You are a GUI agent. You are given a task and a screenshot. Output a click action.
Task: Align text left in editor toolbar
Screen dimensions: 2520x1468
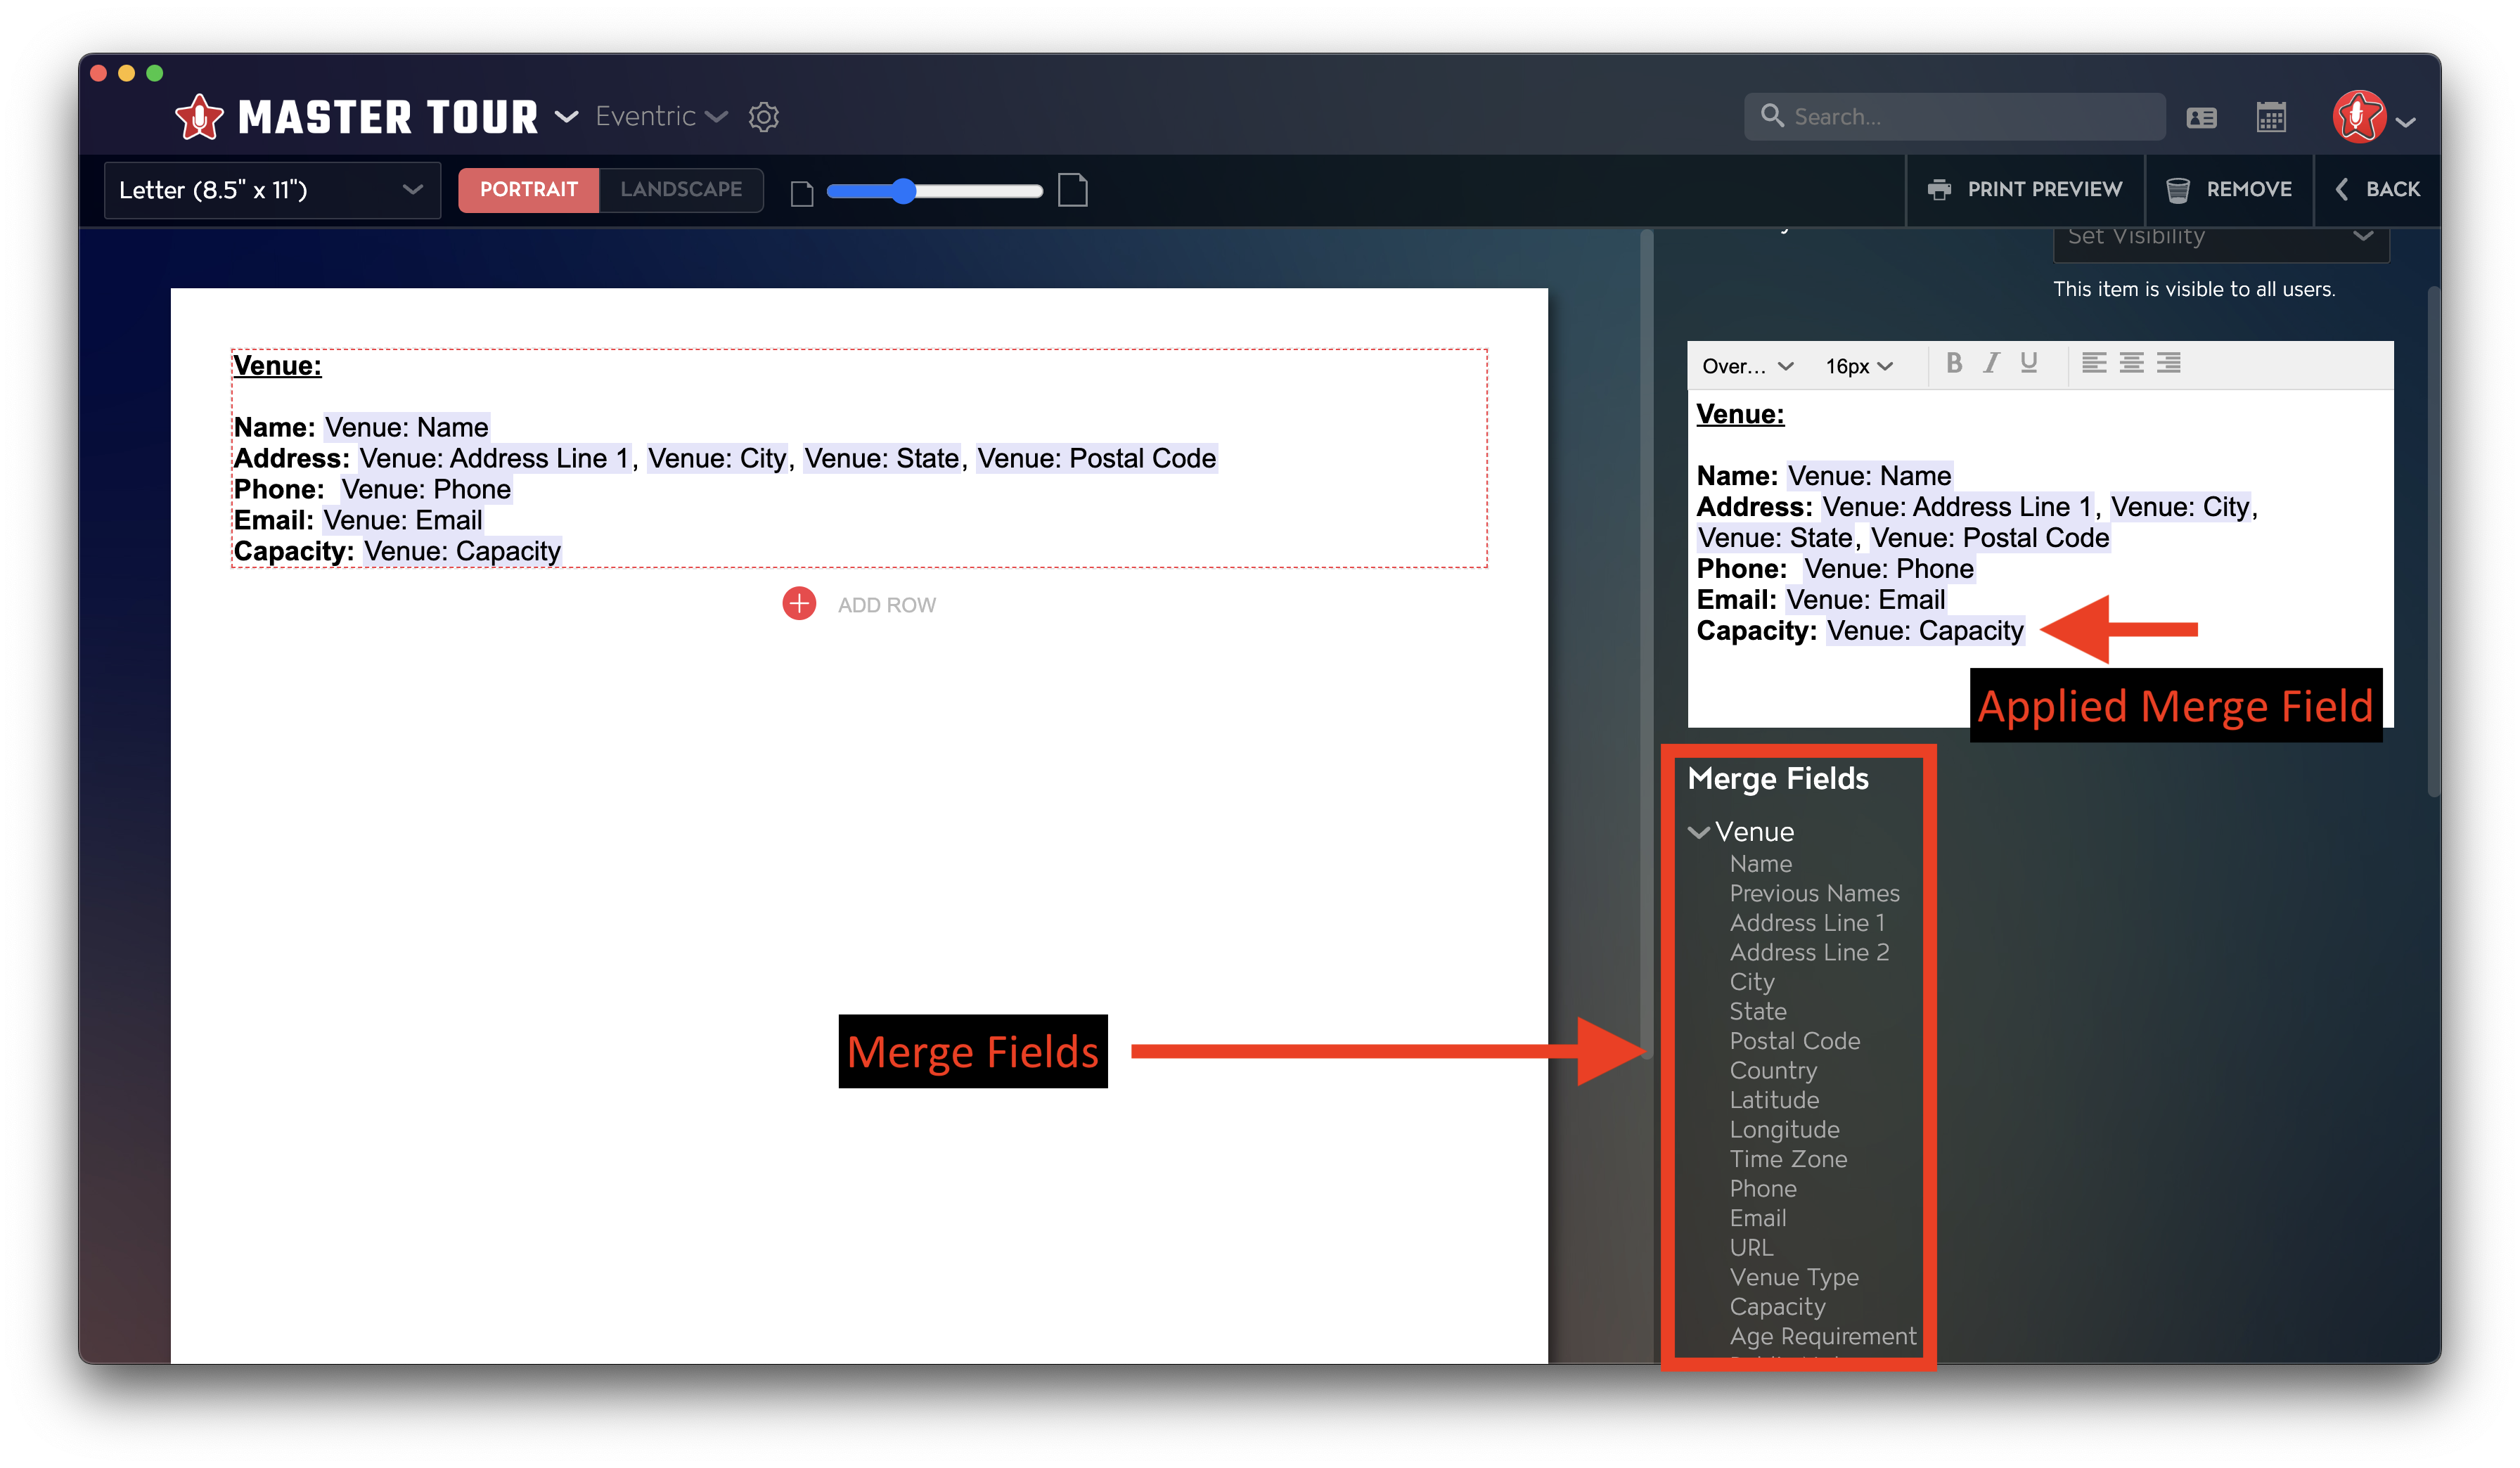coord(2094,364)
